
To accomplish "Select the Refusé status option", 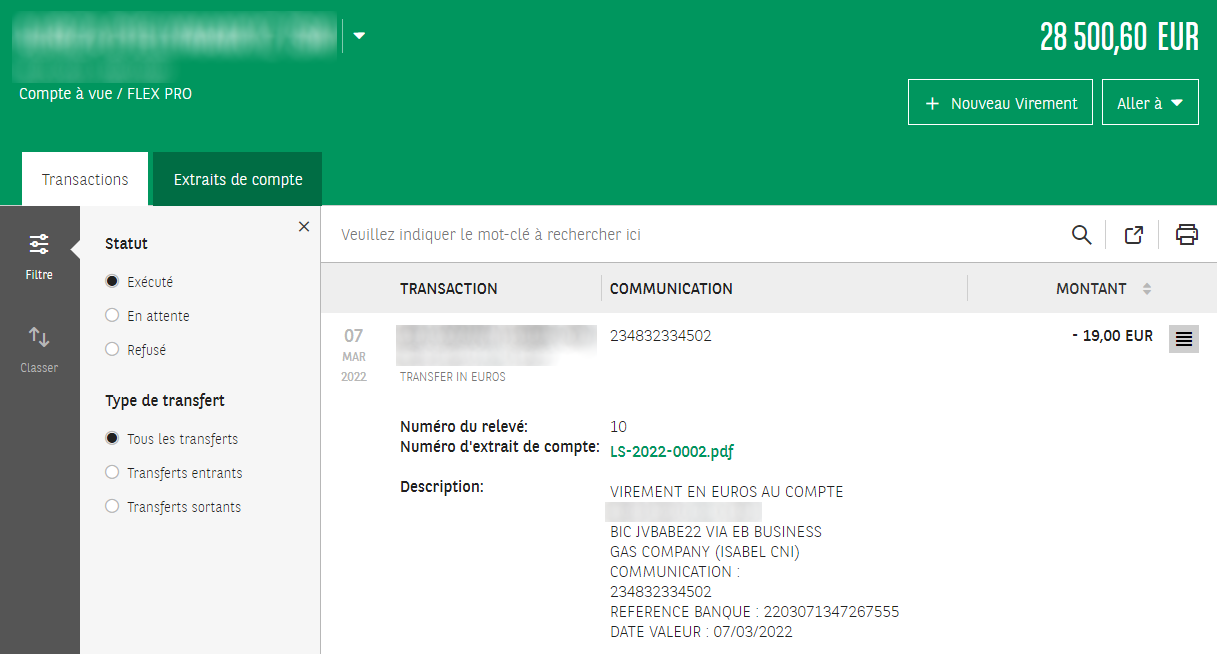I will [113, 350].
